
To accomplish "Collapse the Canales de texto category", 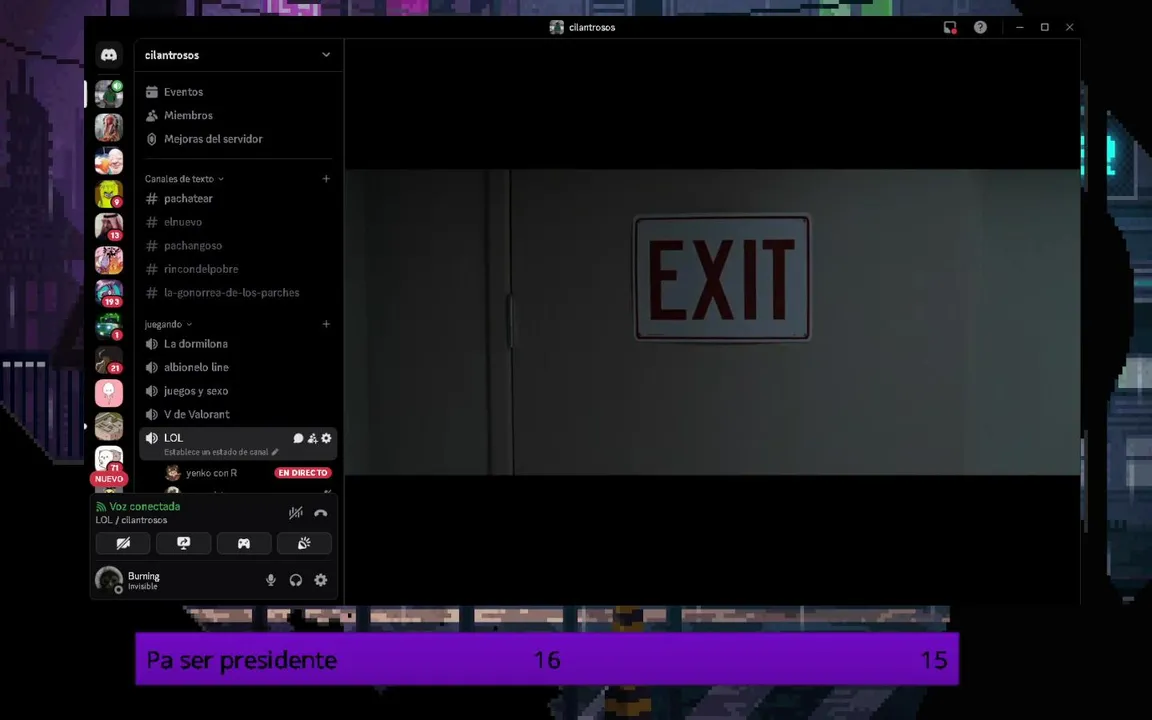I will [x=184, y=179].
